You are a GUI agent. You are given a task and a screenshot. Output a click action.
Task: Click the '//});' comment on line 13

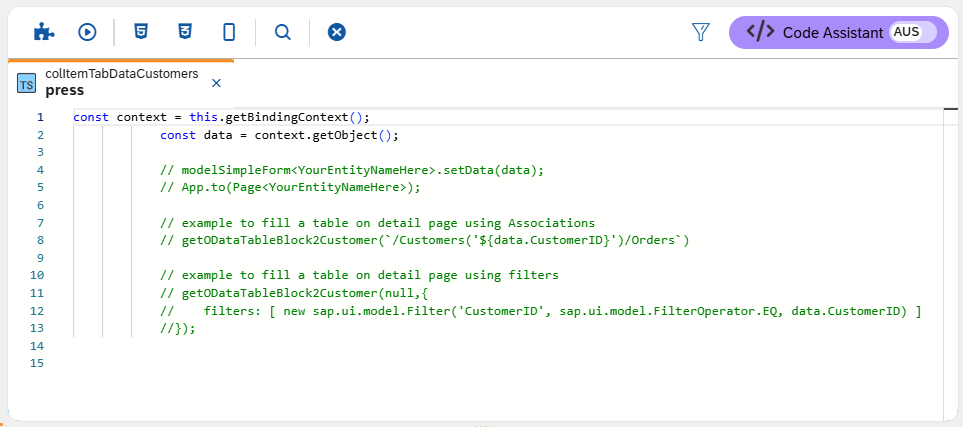(177, 329)
